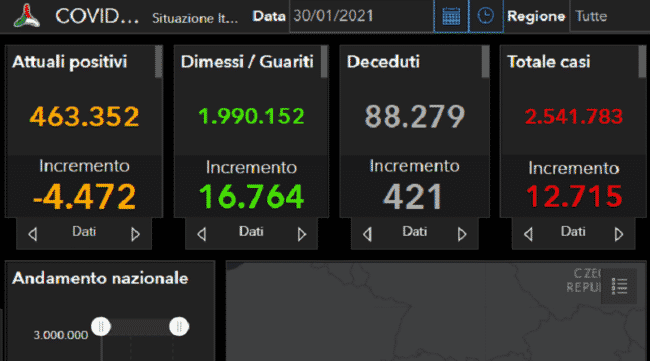The height and width of the screenshot is (361, 650).
Task: Click the COVID... dashboard title
Action: click(x=97, y=17)
